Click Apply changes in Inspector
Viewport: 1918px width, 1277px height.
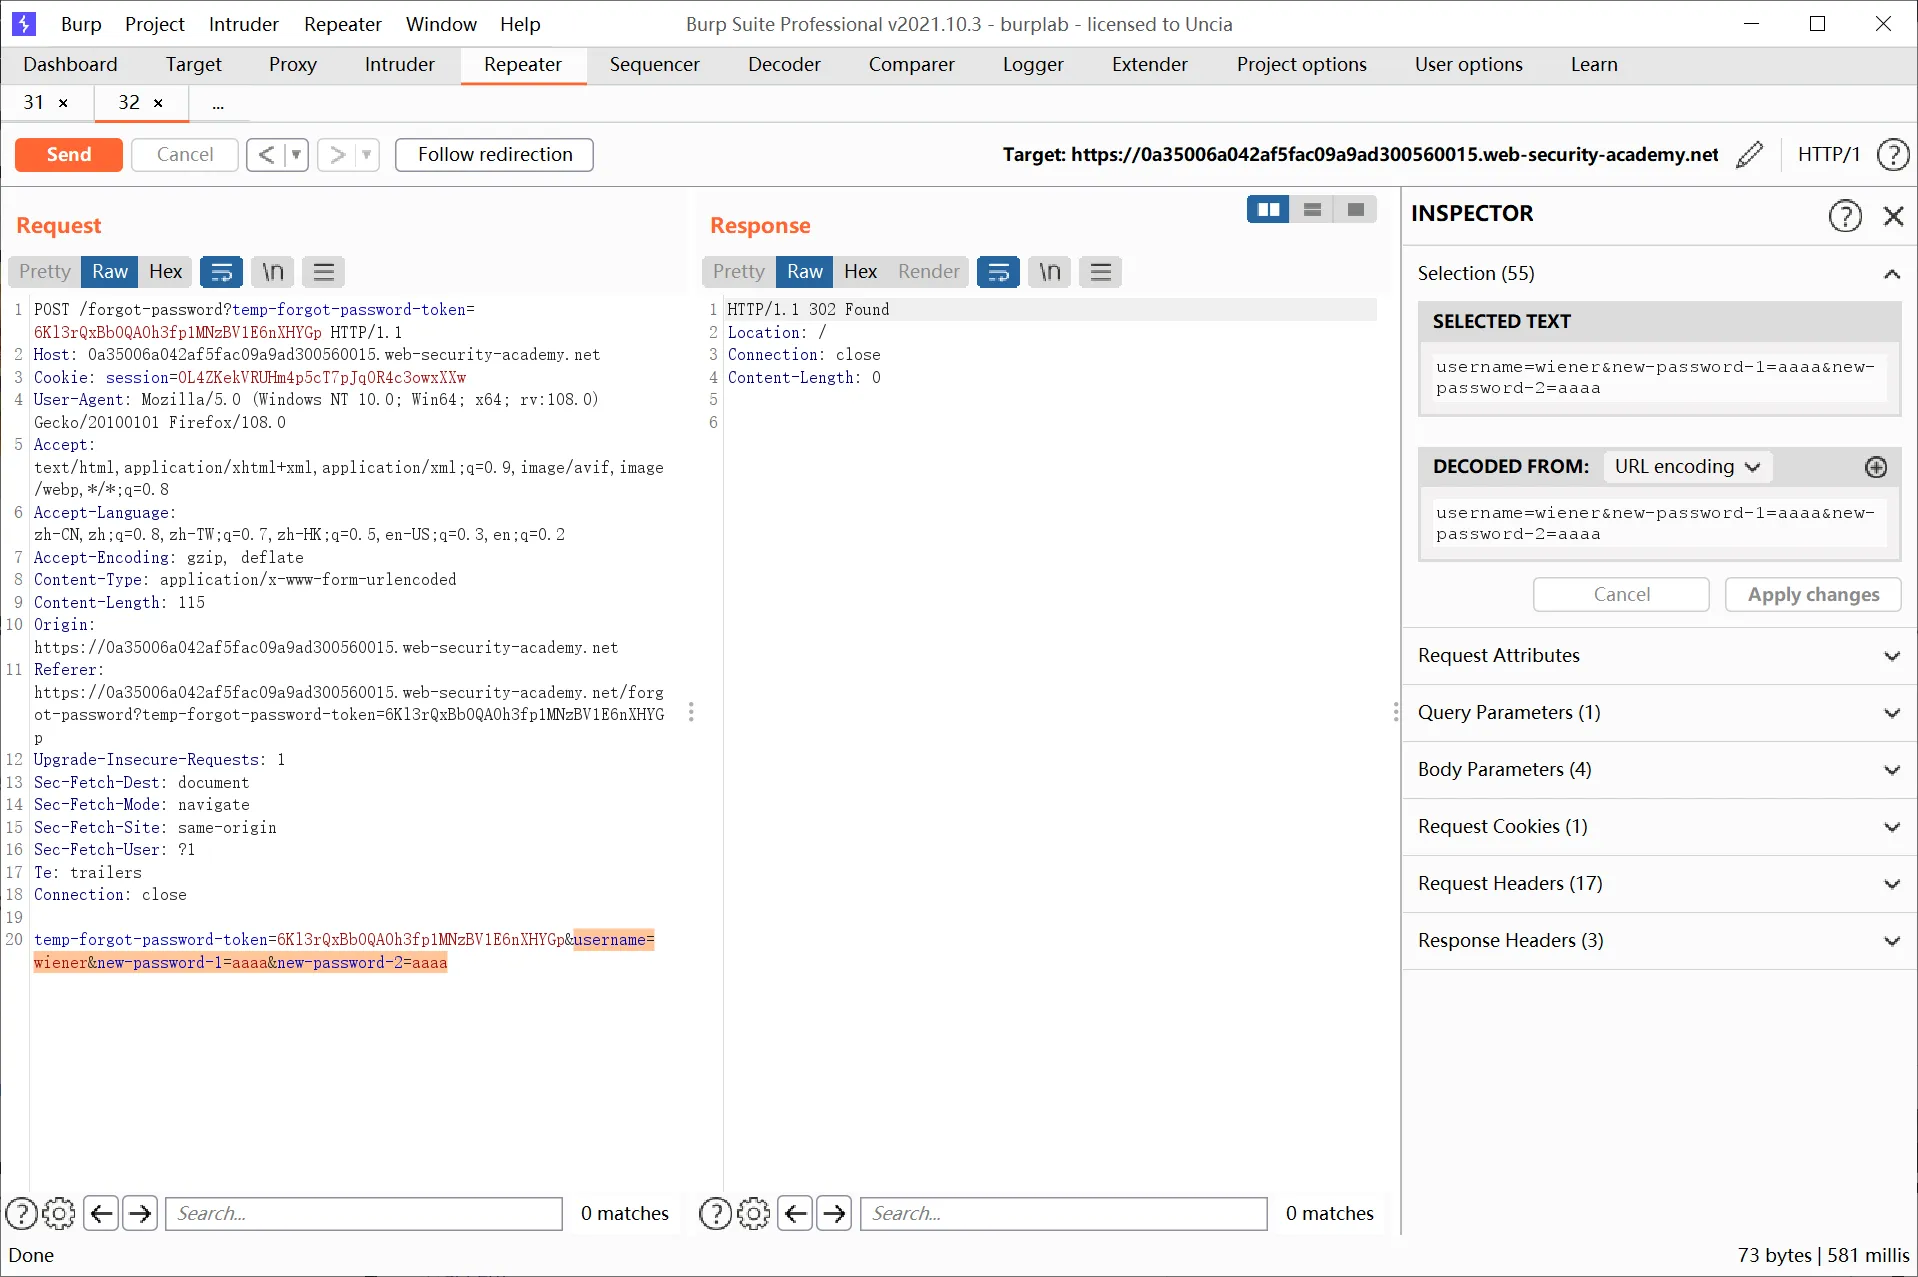(1813, 595)
